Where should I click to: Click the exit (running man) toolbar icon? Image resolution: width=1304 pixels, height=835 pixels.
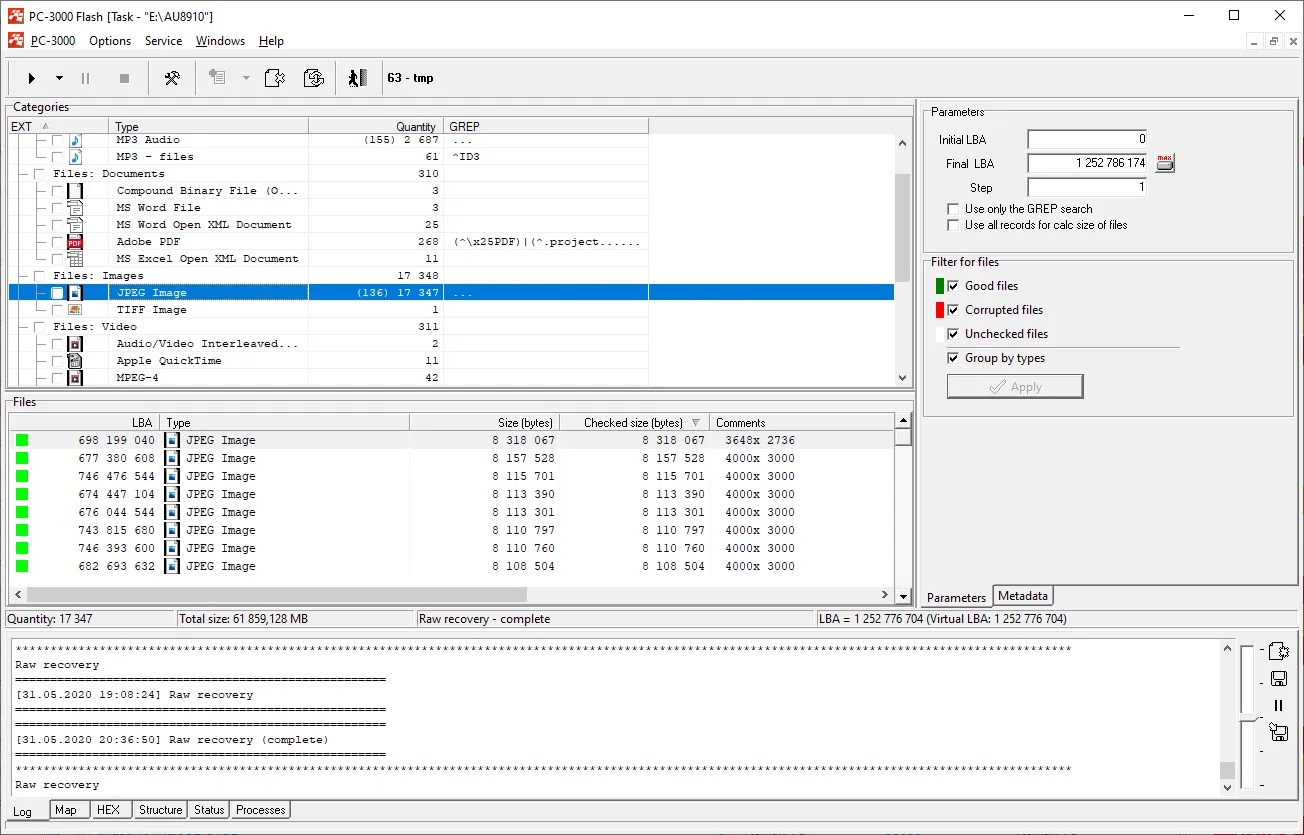(357, 78)
